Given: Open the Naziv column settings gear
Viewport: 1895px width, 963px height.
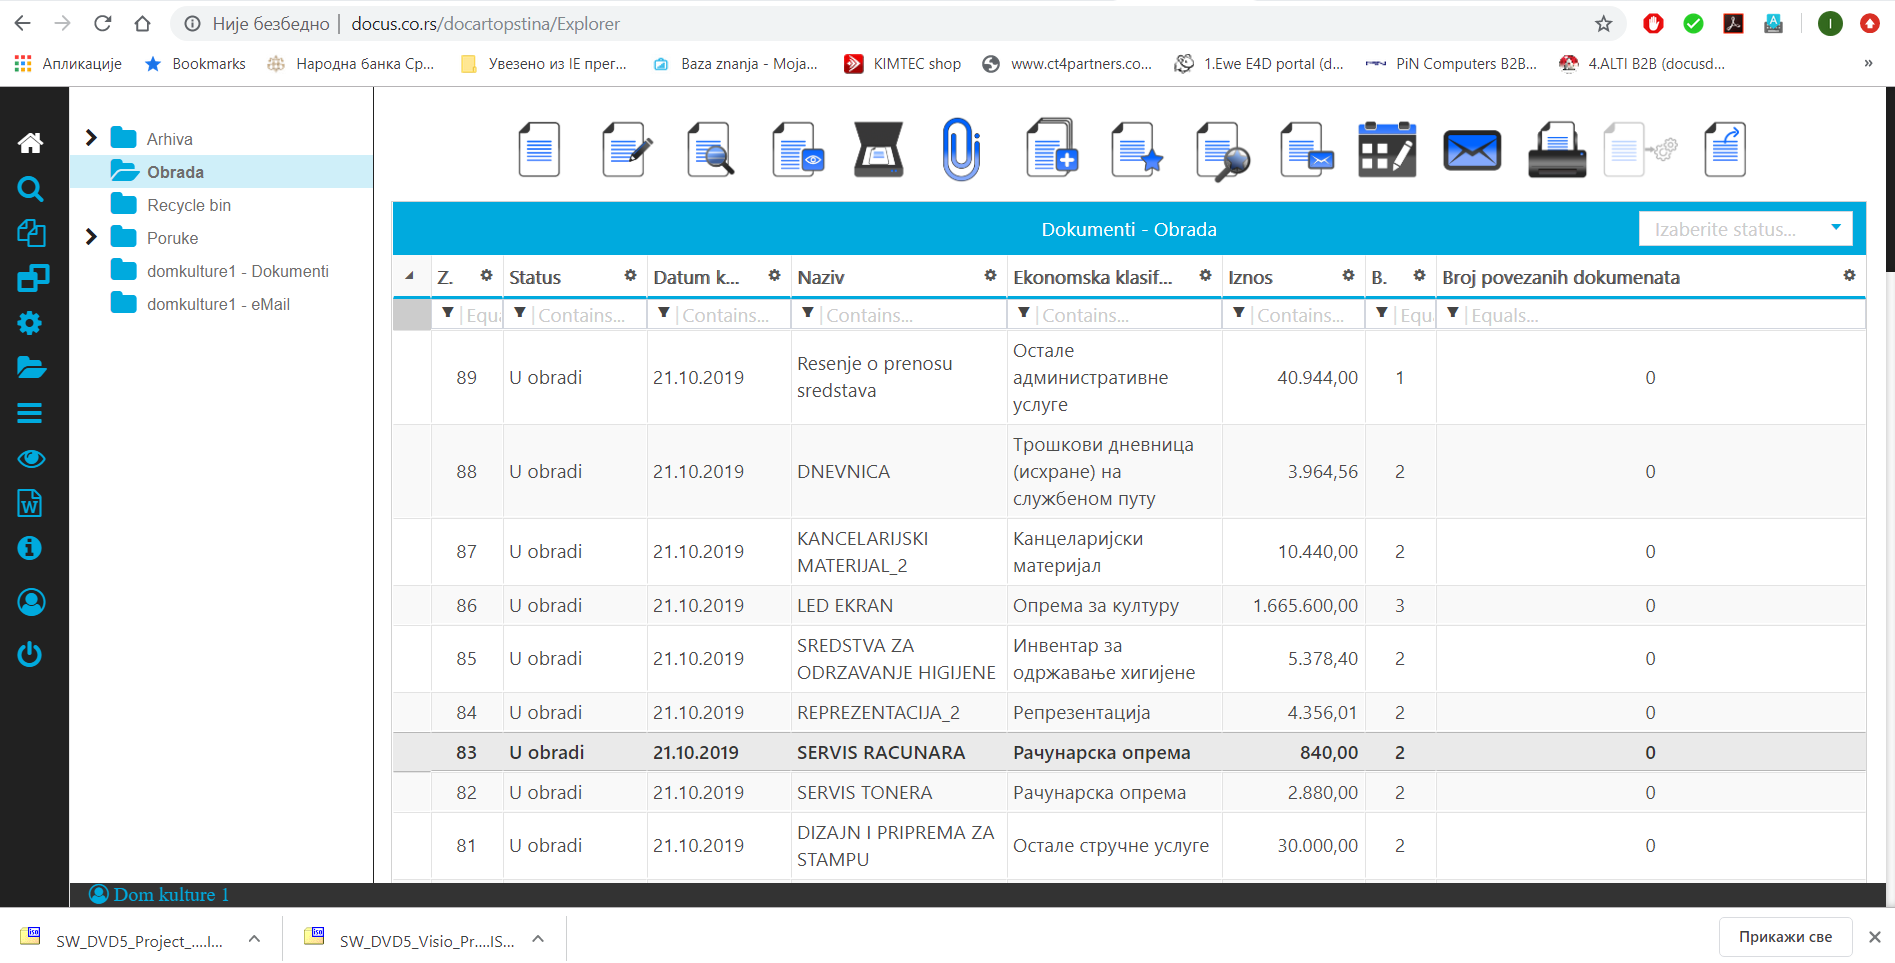Looking at the screenshot, I should tap(990, 275).
